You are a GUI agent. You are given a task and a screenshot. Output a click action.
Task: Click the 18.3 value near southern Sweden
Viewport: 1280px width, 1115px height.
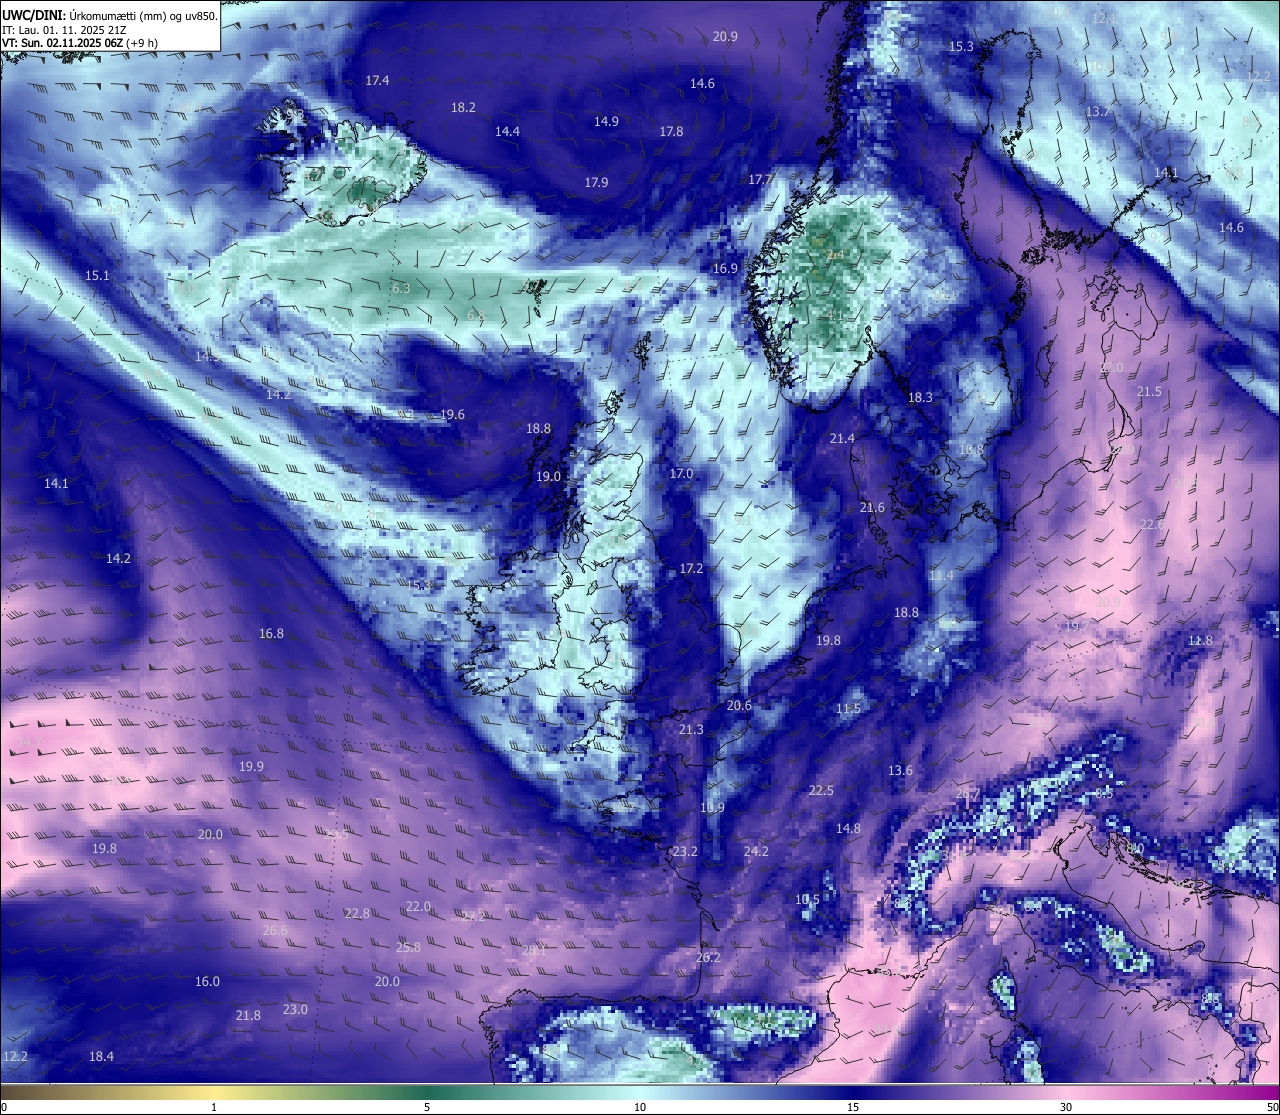click(x=920, y=398)
